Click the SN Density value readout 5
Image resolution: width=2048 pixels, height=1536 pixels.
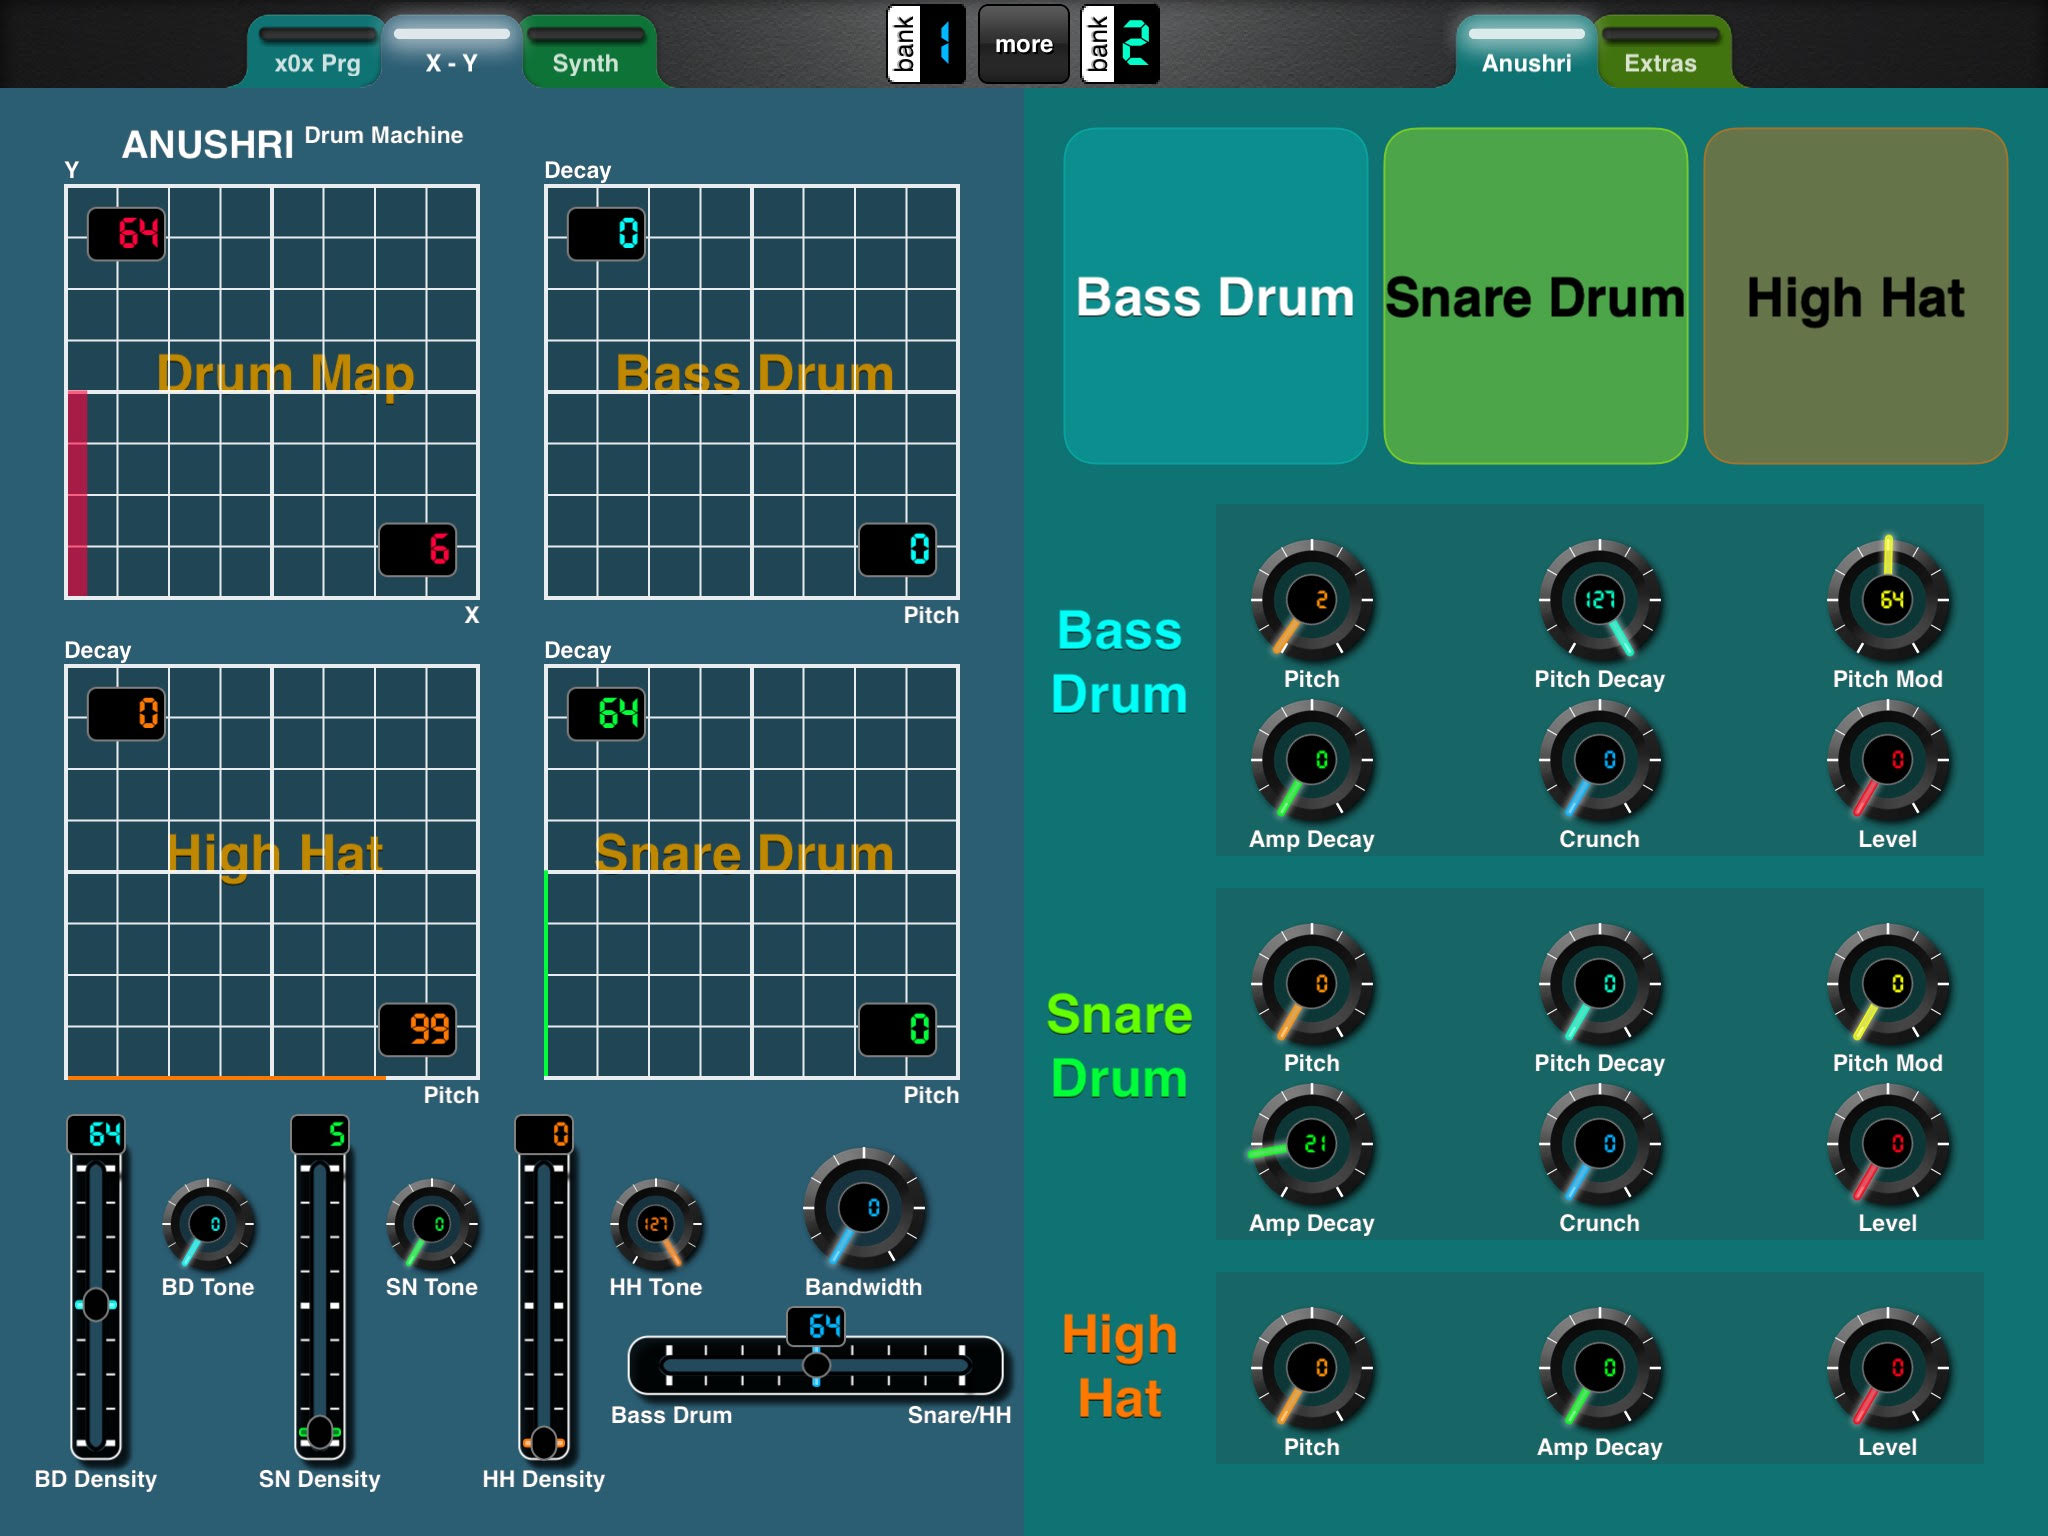(320, 1134)
